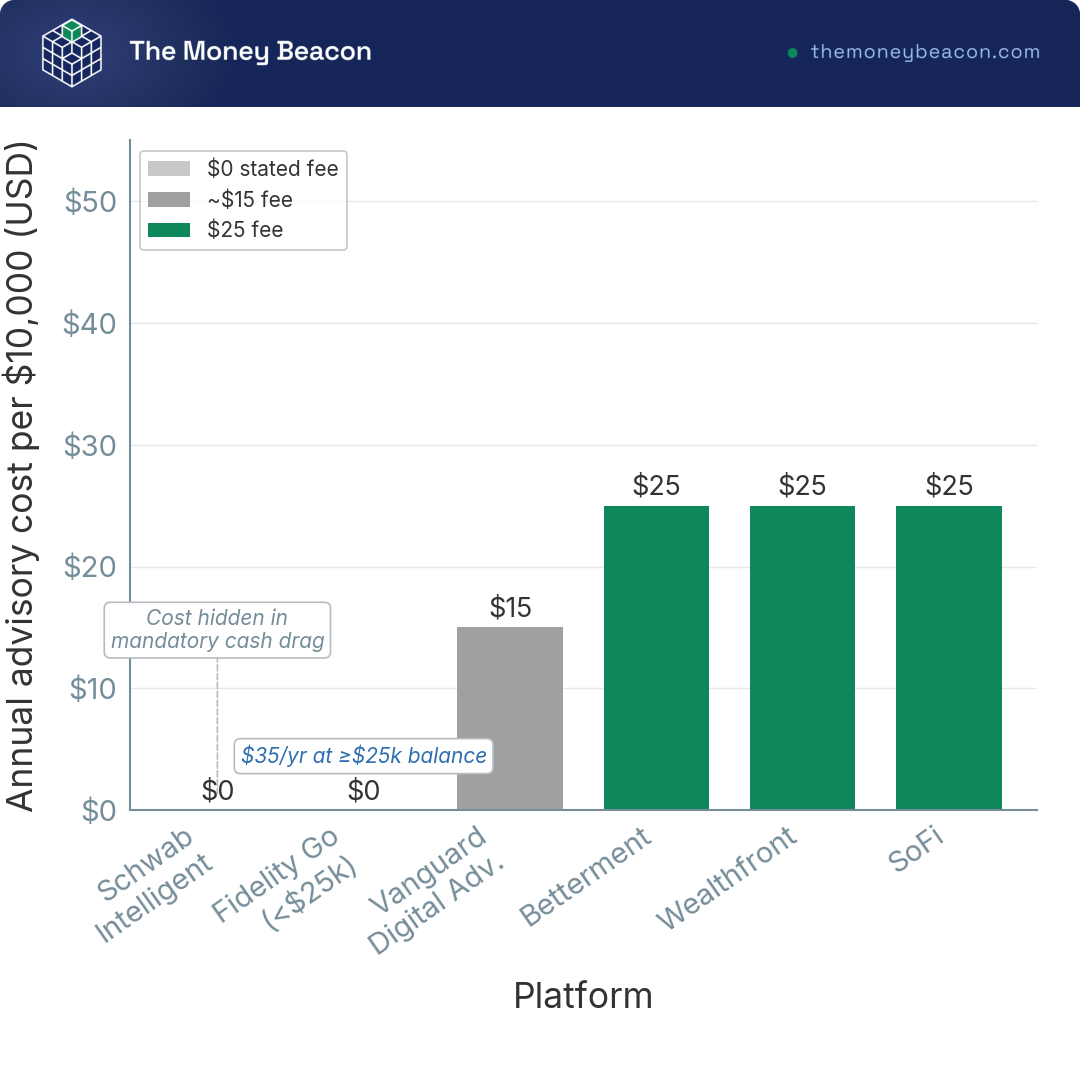The height and width of the screenshot is (1080, 1080).
Task: Click the green SoFi bar
Action: pyautogui.click(x=948, y=658)
